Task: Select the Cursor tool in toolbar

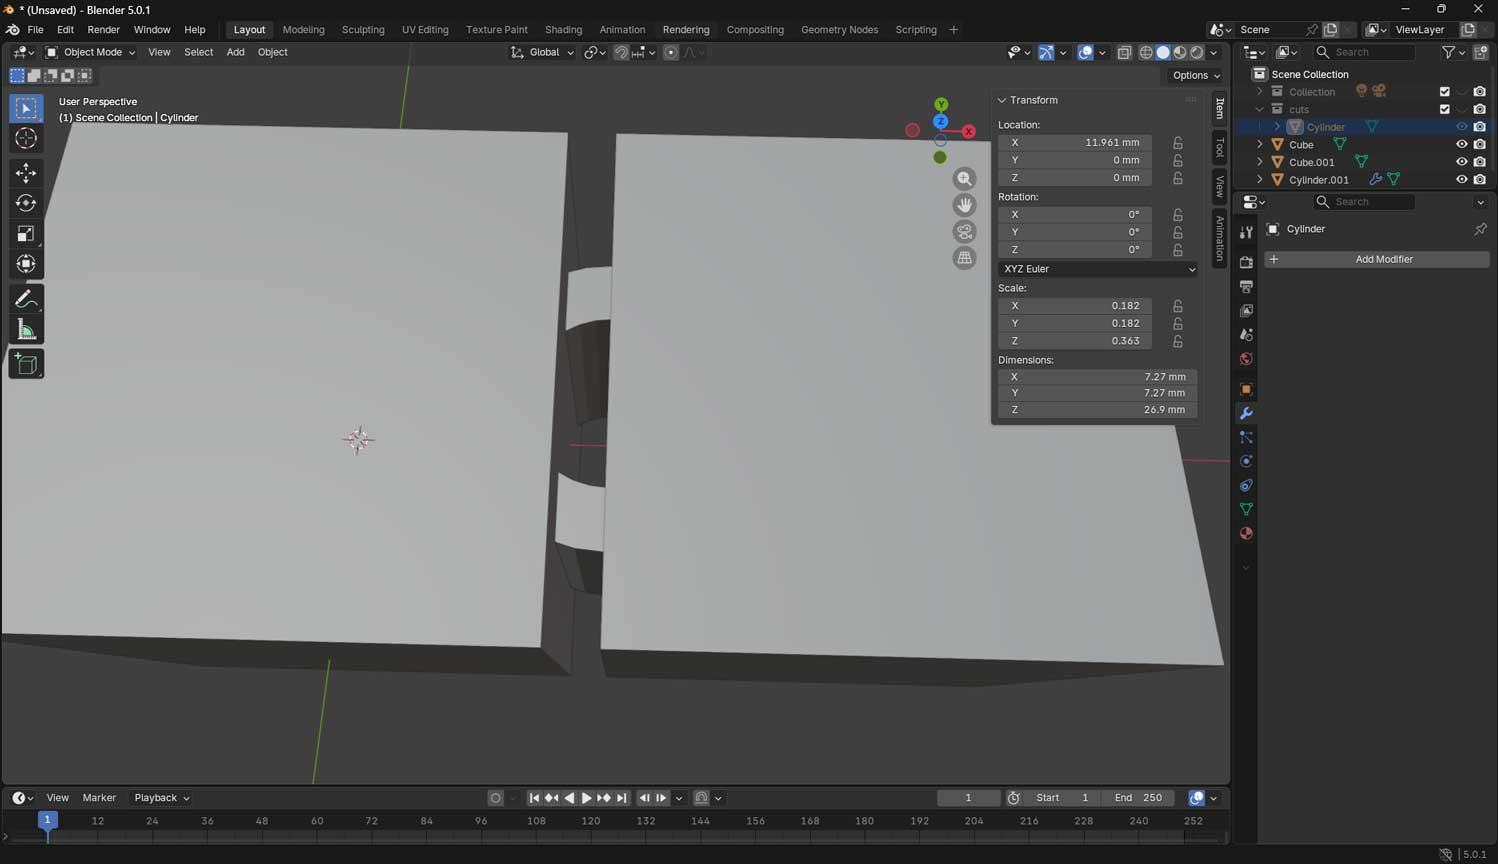Action: click(x=26, y=139)
